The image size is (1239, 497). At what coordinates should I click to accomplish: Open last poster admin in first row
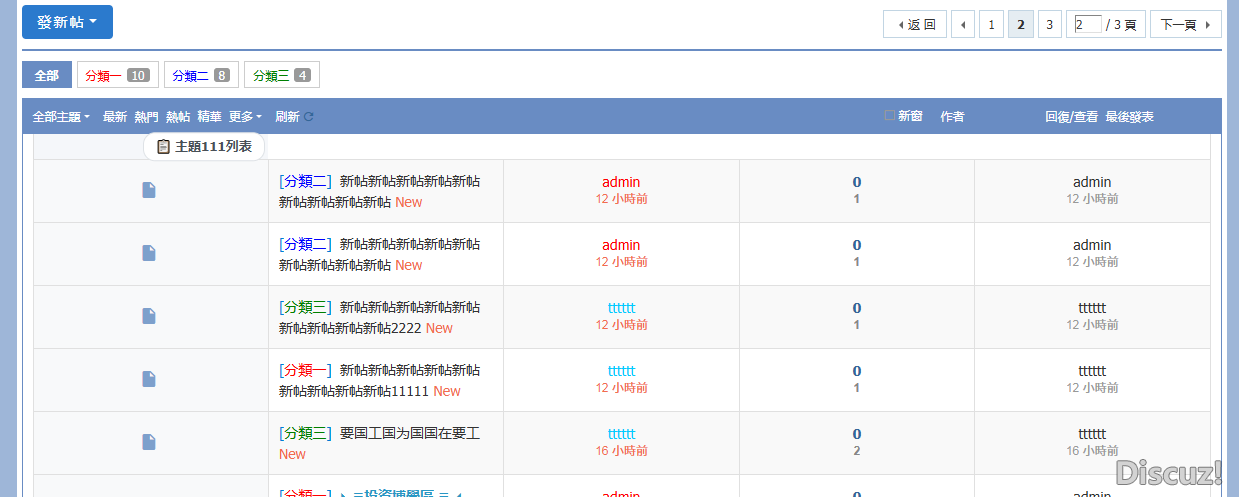coord(1092,182)
